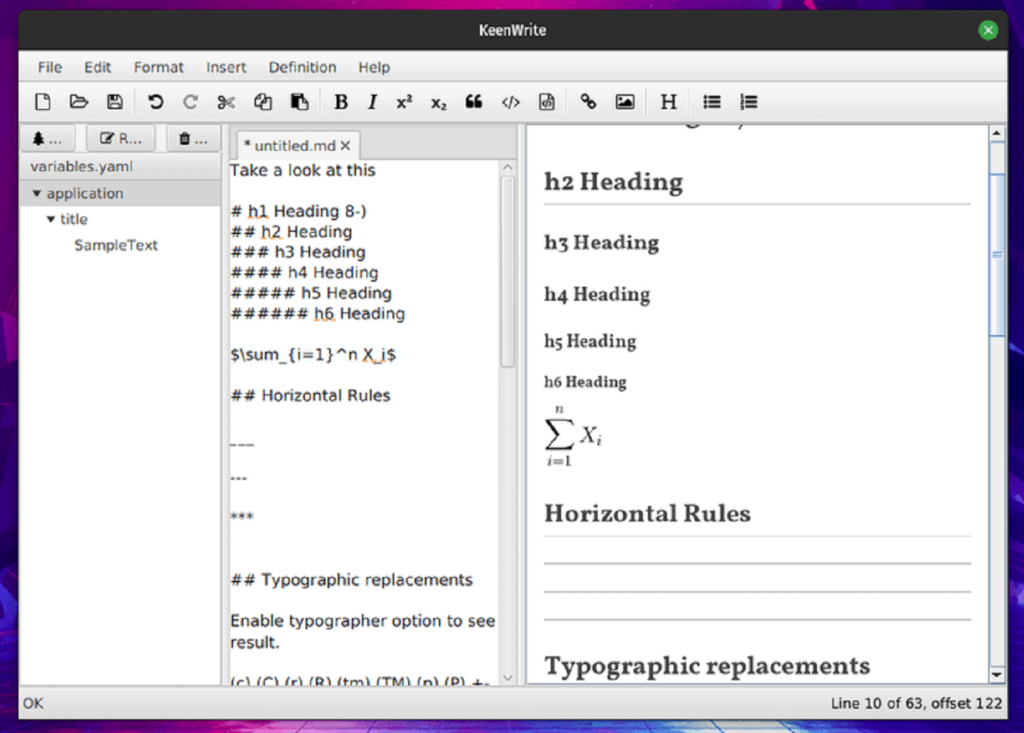This screenshot has width=1024, height=733.
Task: Open the Save document icon
Action: tap(114, 101)
